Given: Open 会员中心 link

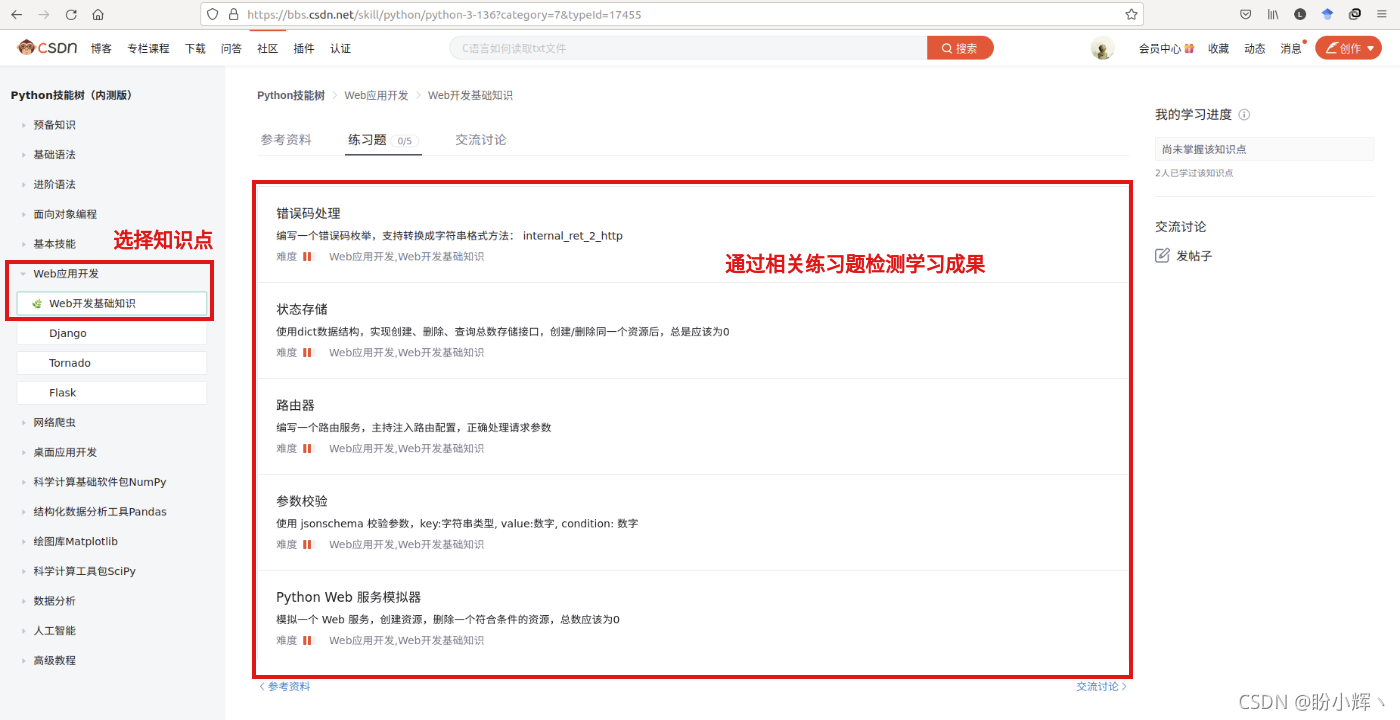Looking at the screenshot, I should 1166,48.
